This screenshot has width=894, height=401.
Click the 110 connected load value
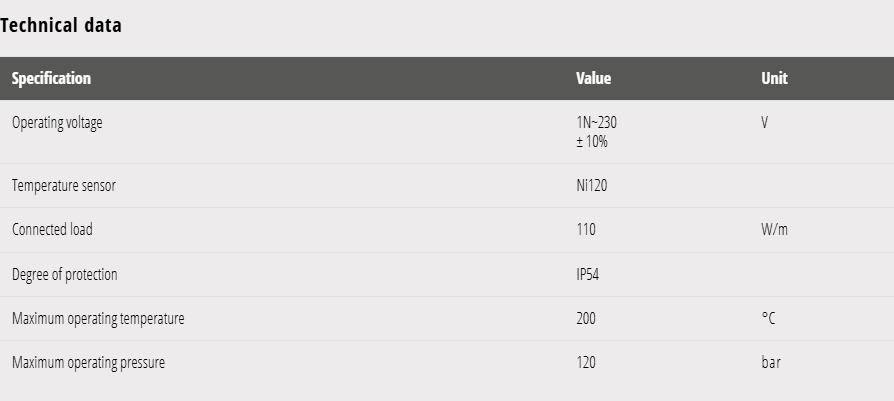586,230
